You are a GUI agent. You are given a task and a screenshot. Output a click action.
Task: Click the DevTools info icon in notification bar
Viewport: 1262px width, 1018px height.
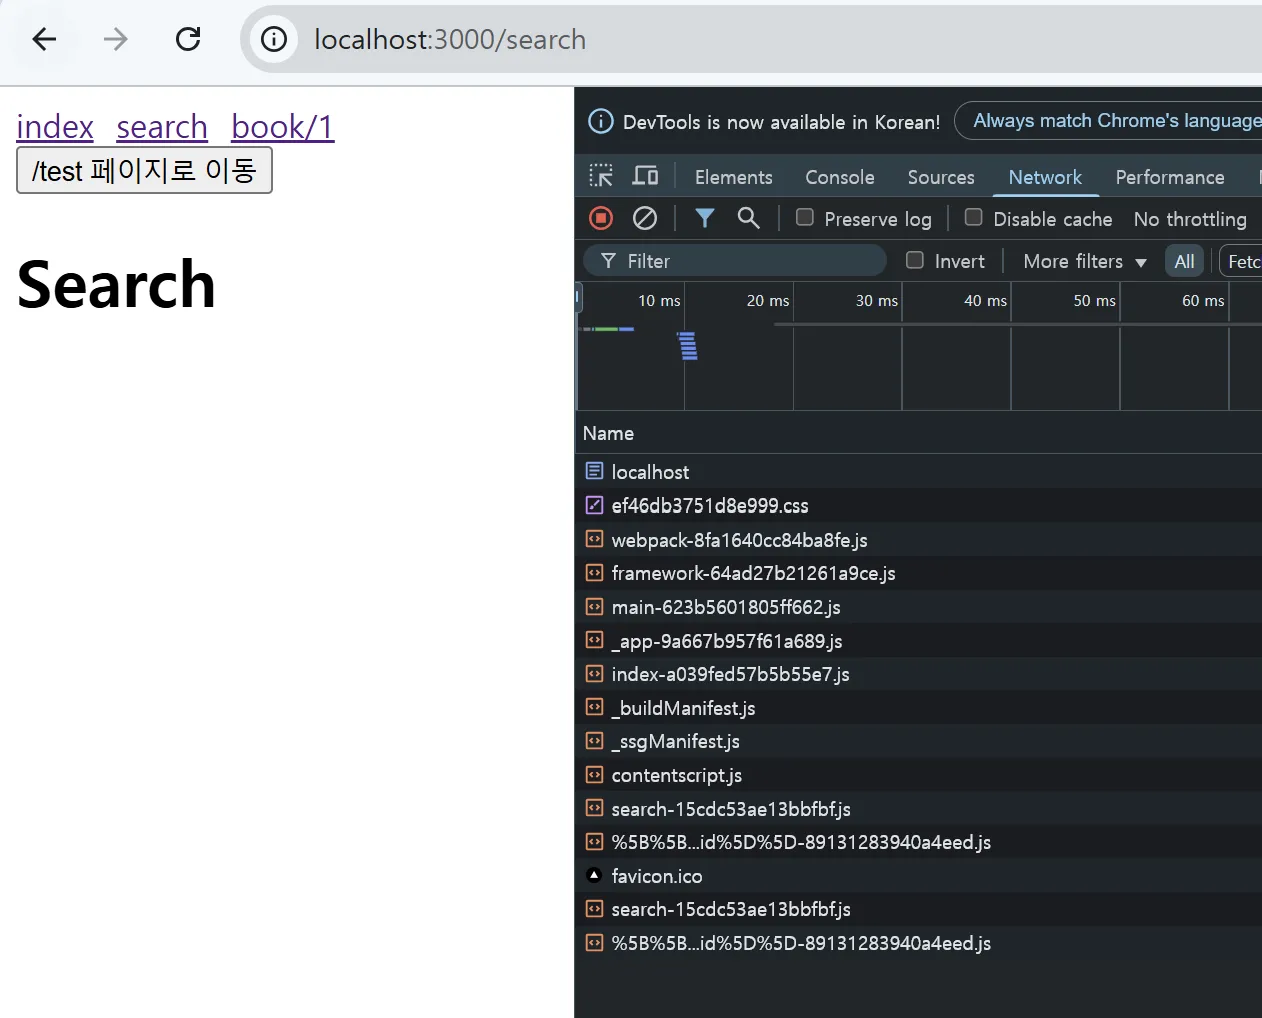click(601, 121)
